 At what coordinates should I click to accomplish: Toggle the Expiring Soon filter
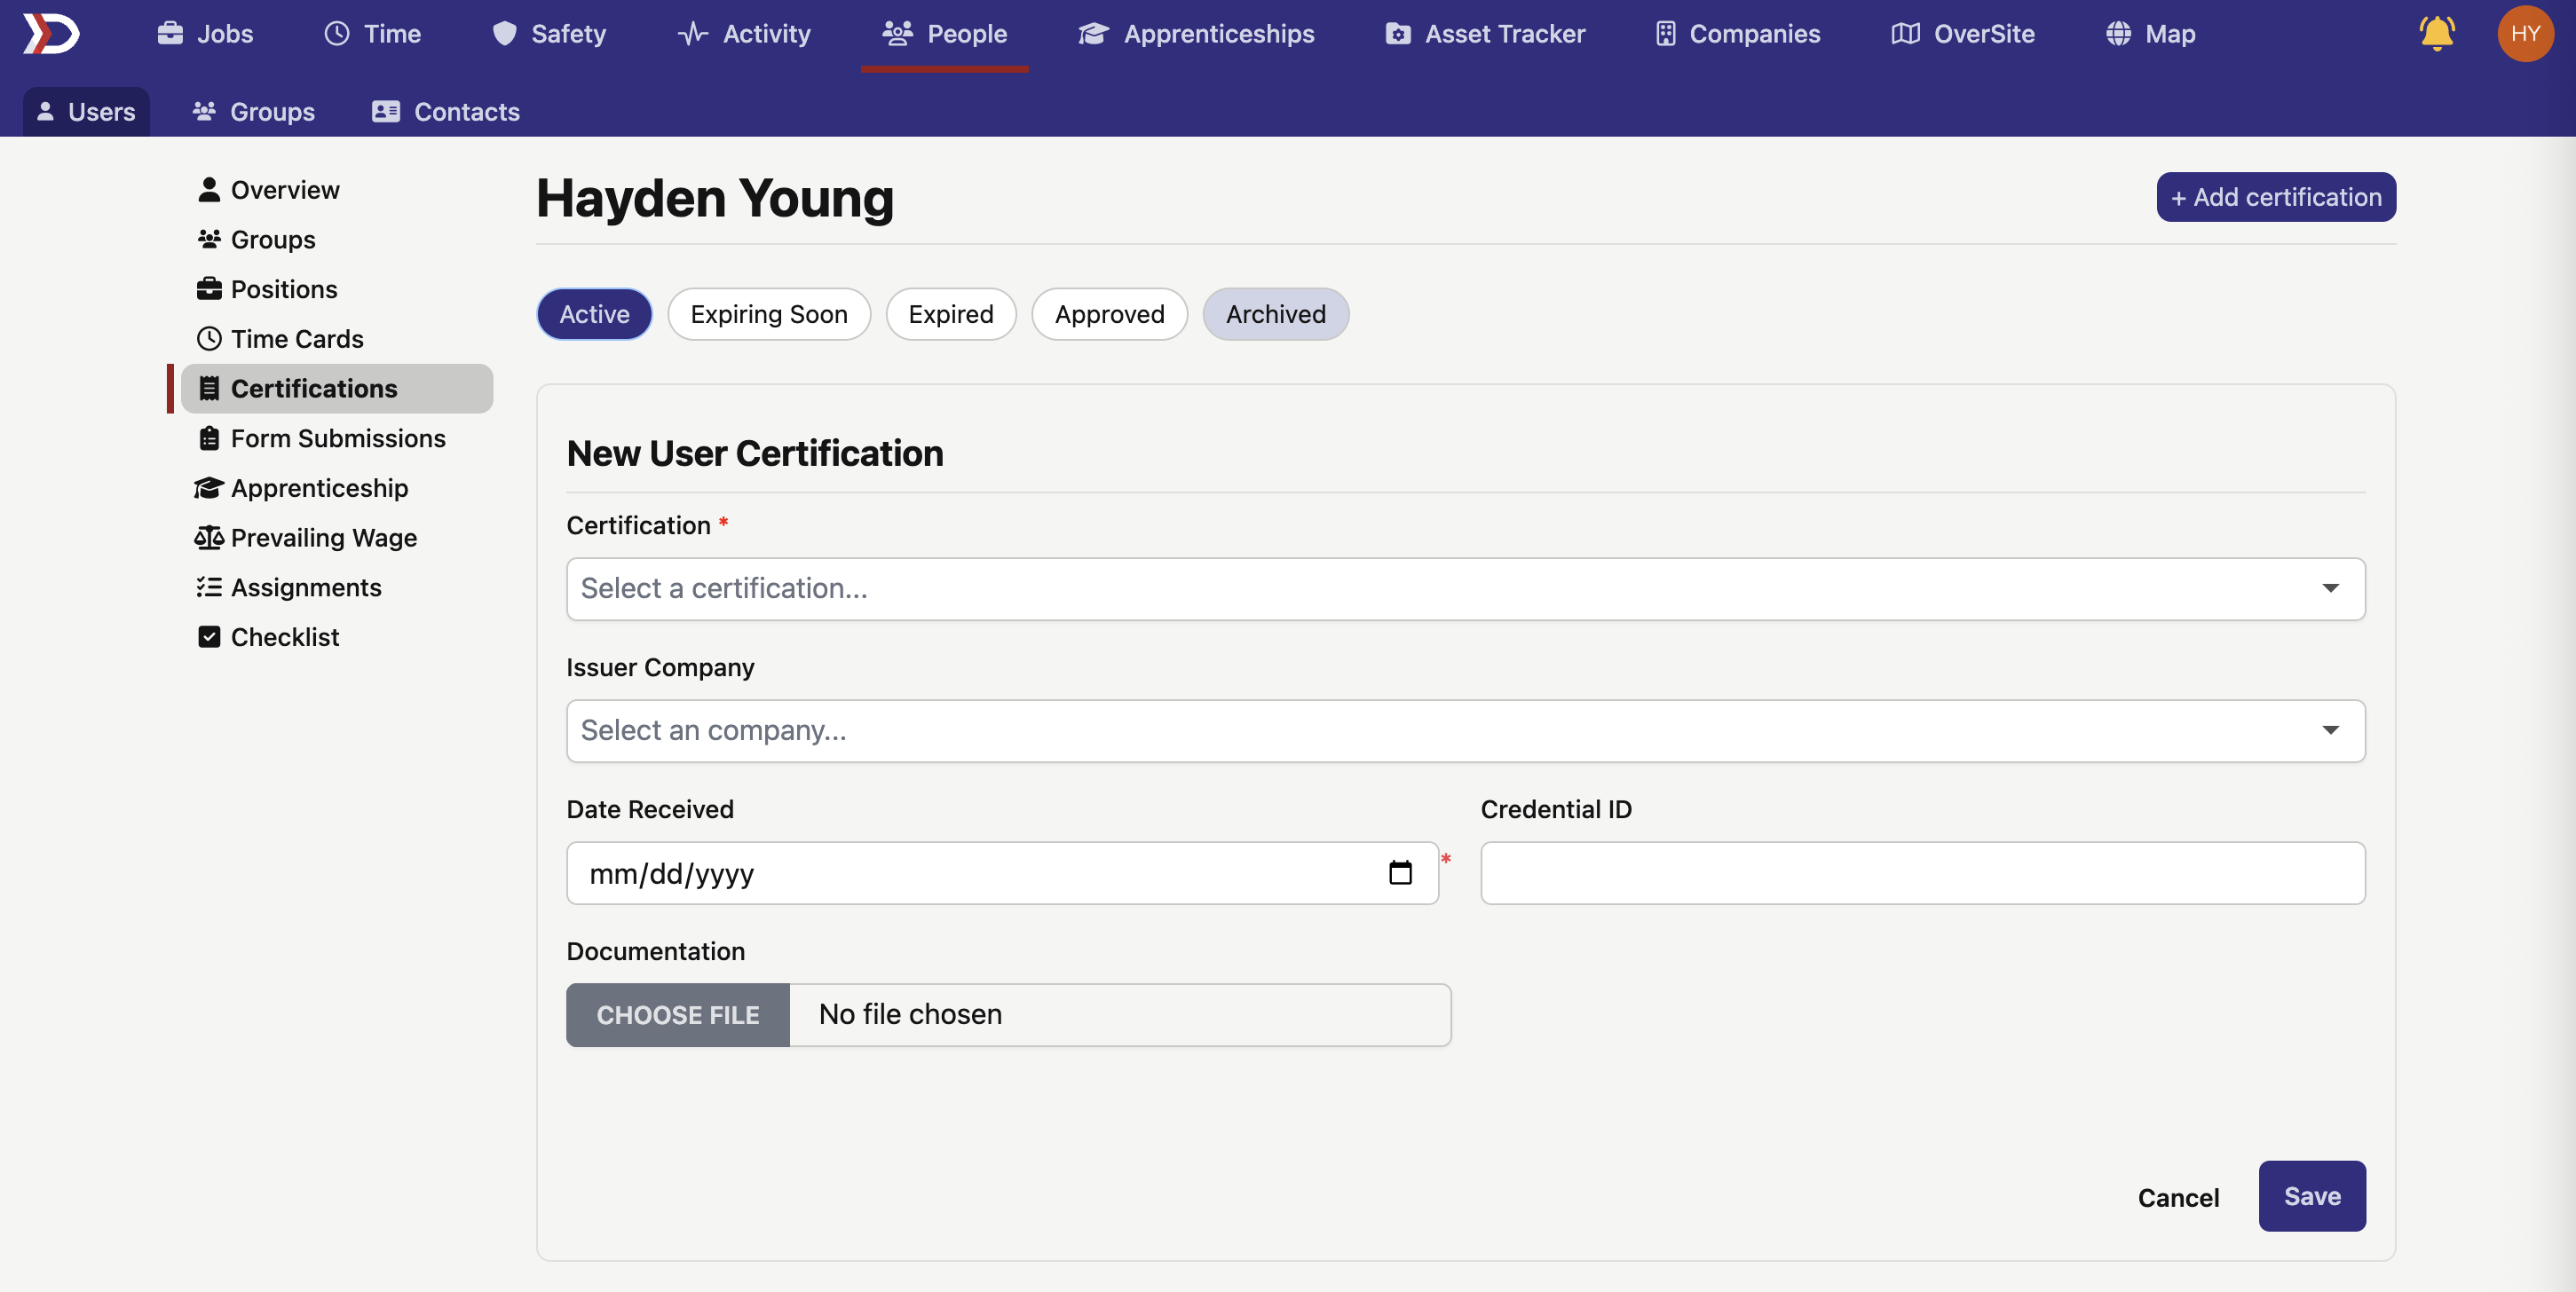(768, 314)
